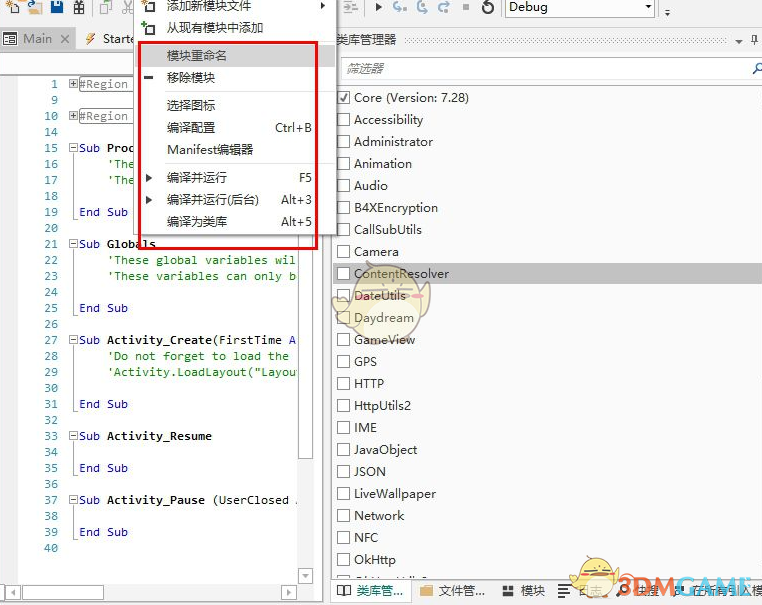Screen dimensions: 762x605
Task: Click the Daydream library label
Action: click(x=384, y=318)
